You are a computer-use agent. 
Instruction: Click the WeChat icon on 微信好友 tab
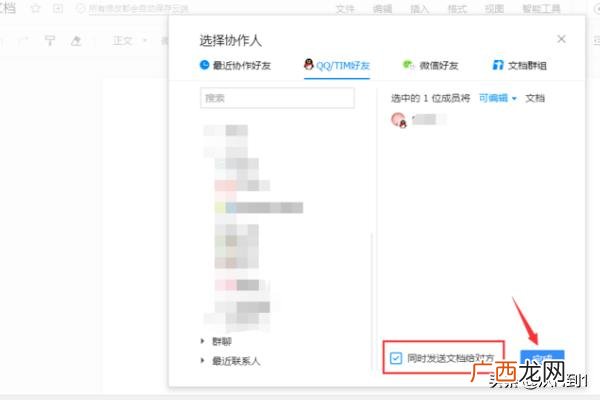[408, 65]
